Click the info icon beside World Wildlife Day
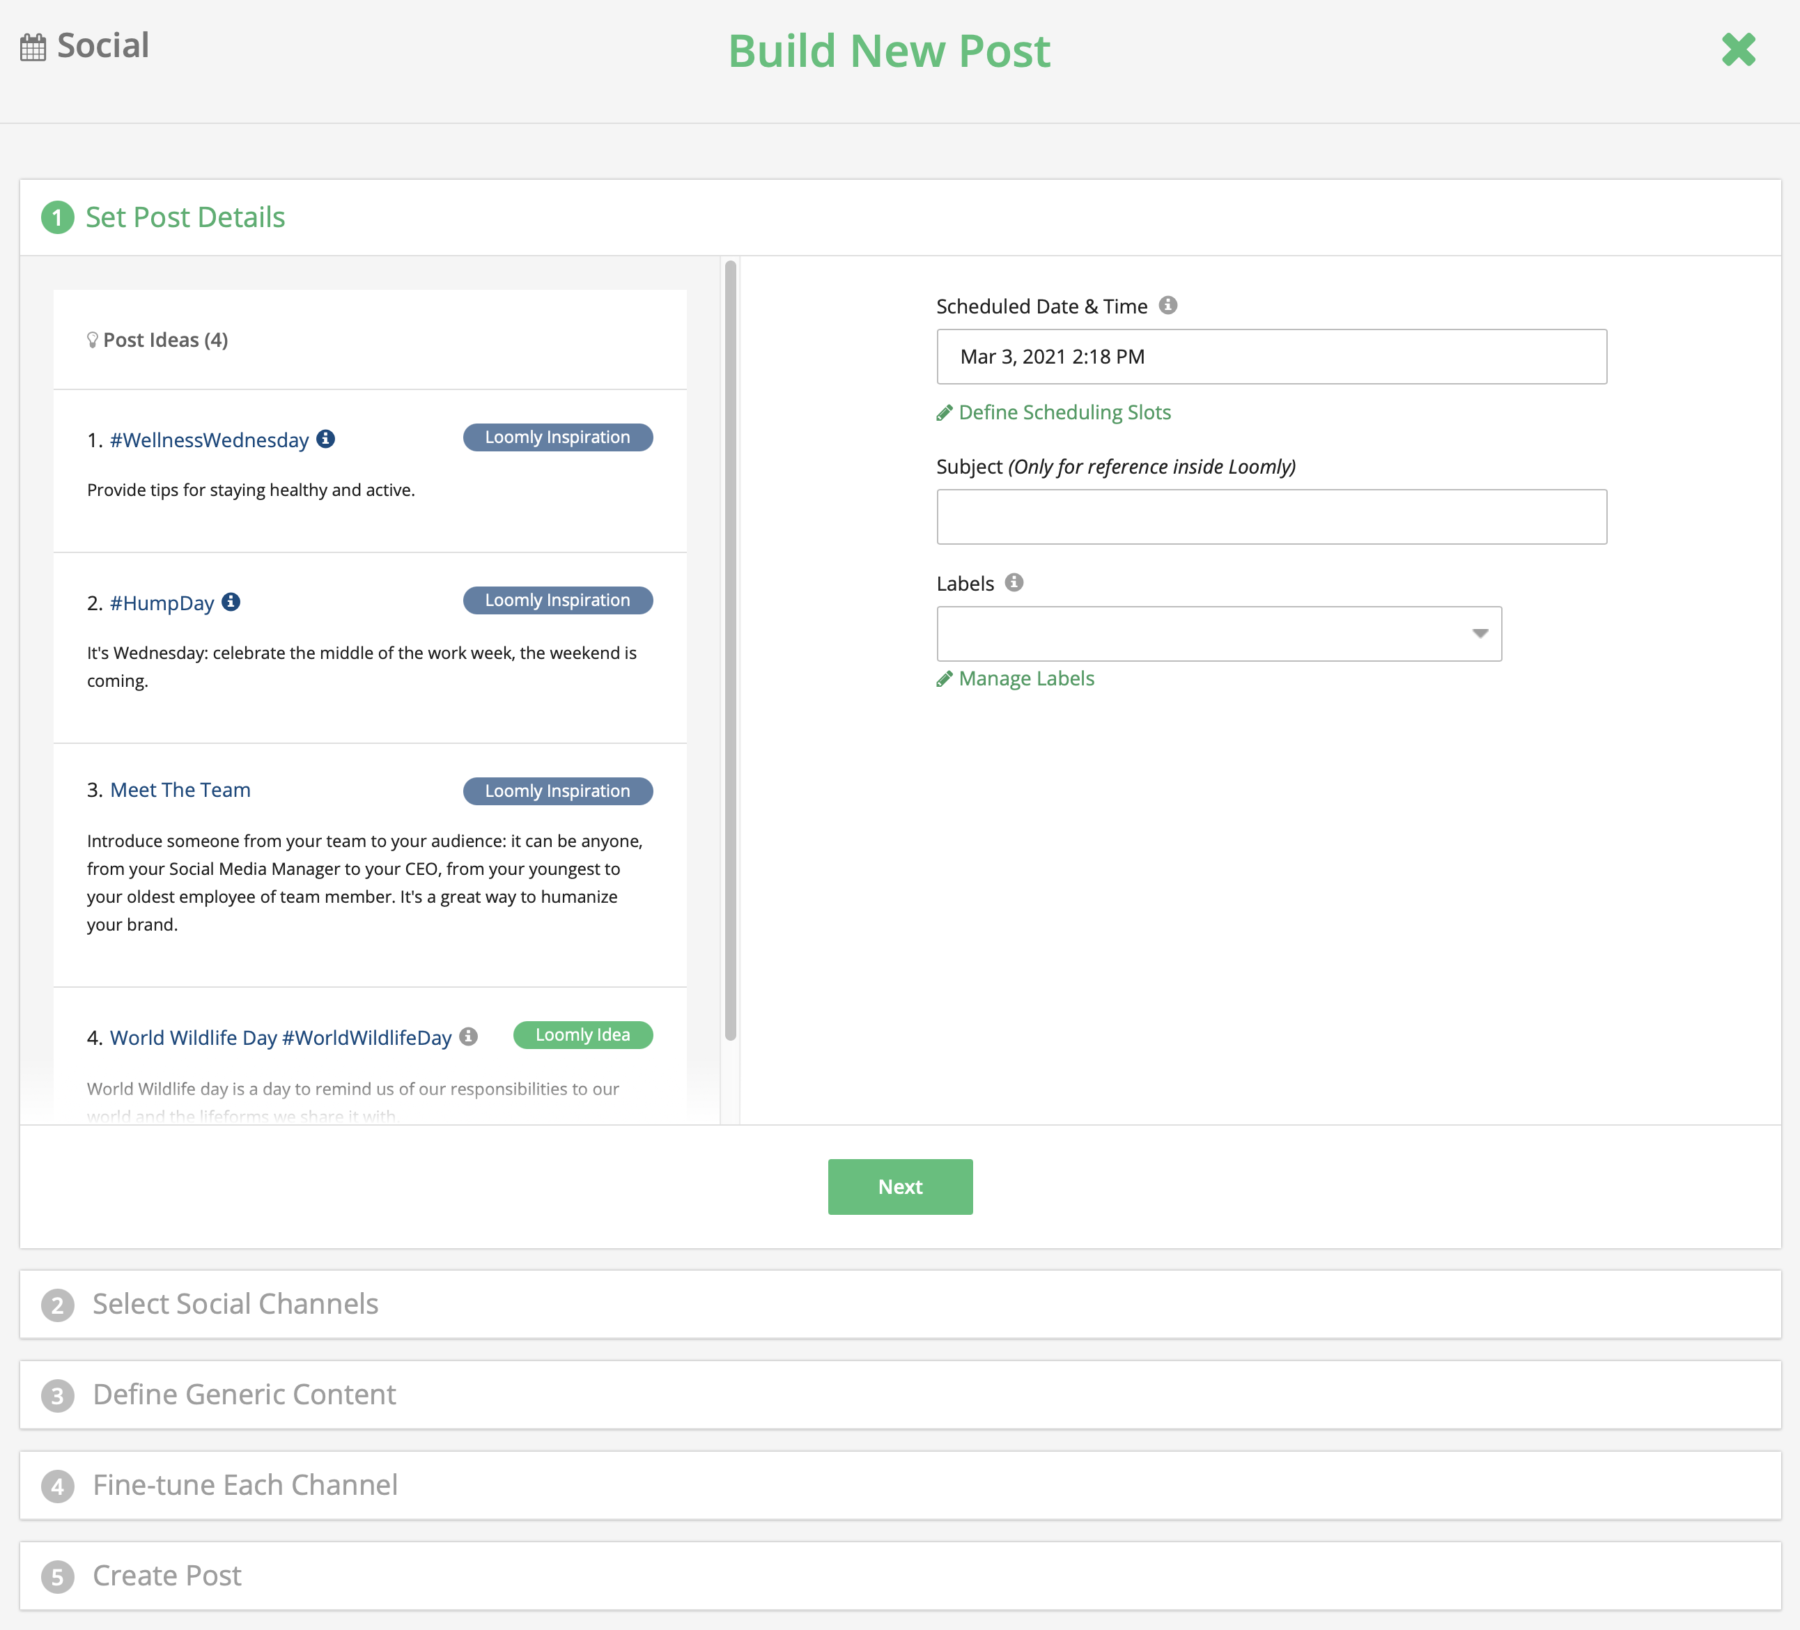The image size is (1800, 1630). [x=470, y=1036]
